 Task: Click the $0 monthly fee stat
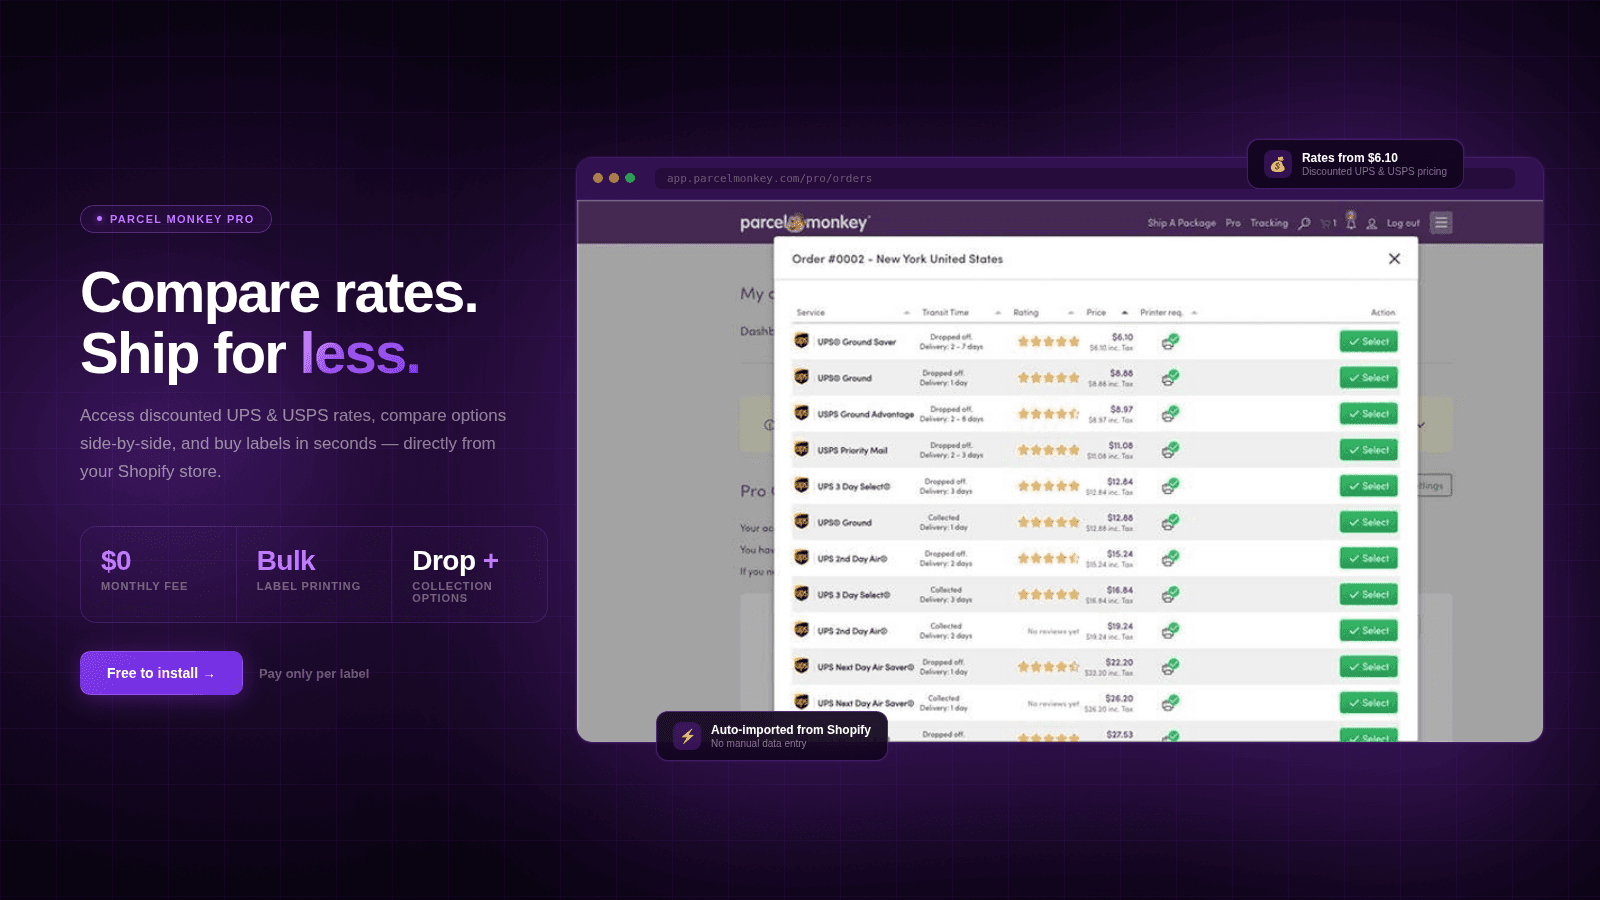158,574
